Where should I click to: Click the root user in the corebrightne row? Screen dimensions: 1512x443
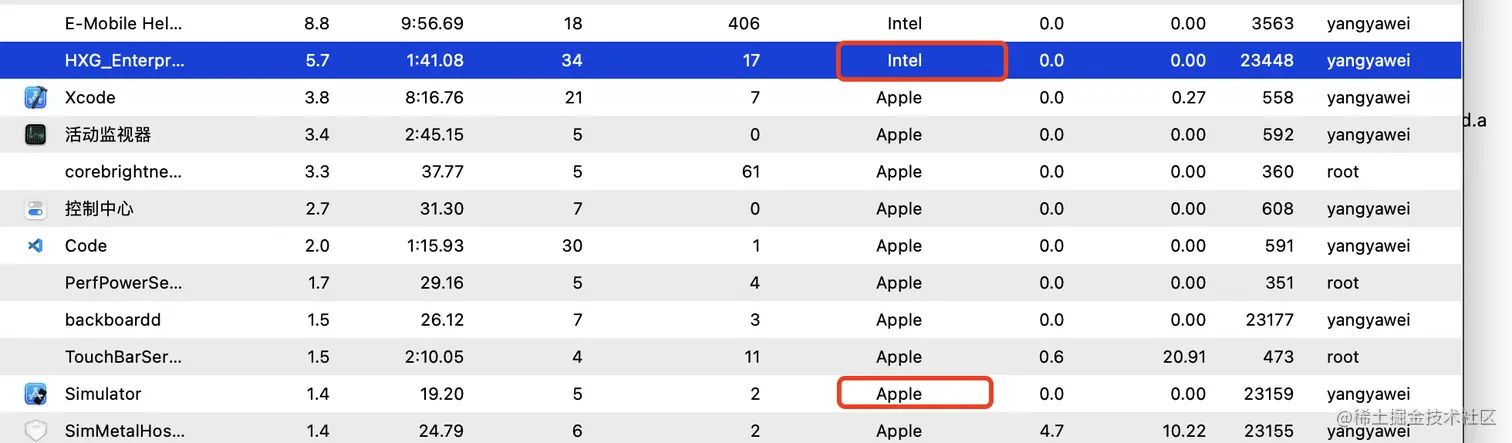(1342, 172)
